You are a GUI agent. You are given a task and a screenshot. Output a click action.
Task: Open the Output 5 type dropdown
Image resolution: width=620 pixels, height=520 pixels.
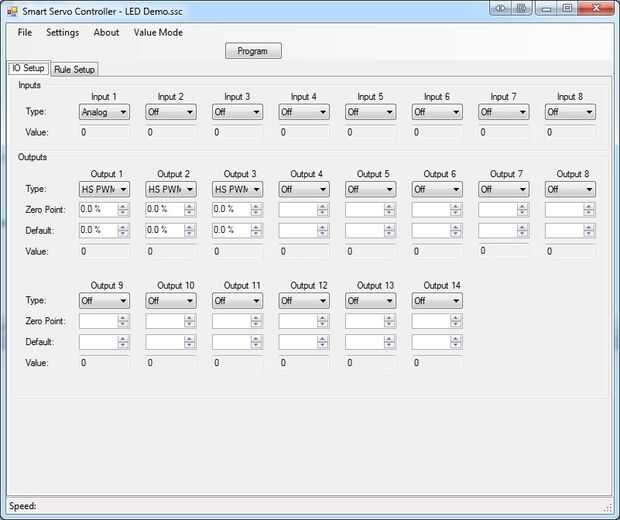[x=370, y=189]
